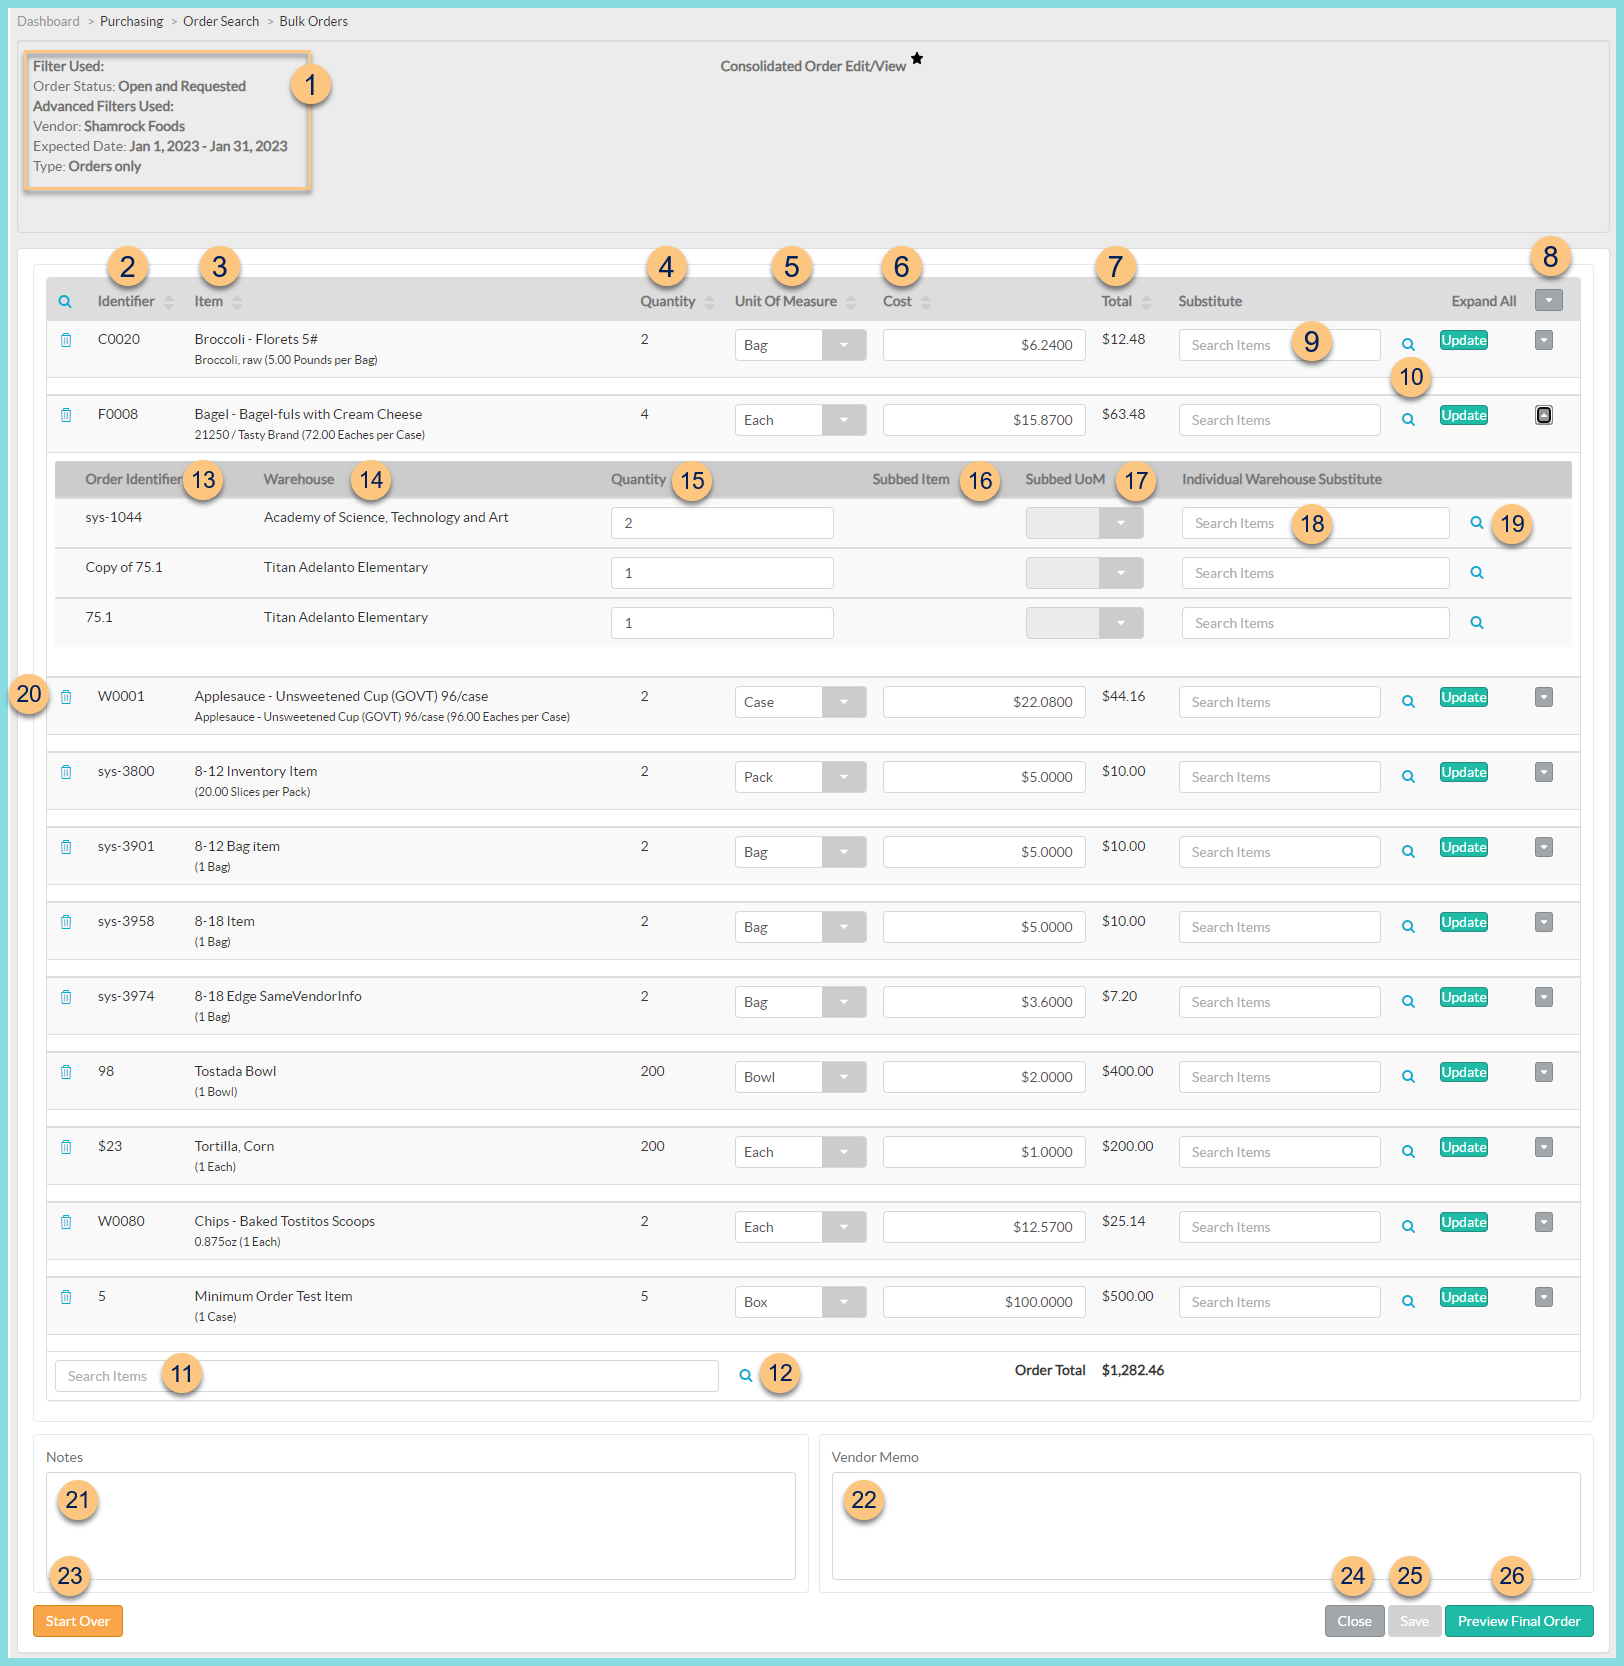1624x1666 pixels.
Task: Click the magnifier beside the bottom Search Items field
Action: pyautogui.click(x=746, y=1375)
